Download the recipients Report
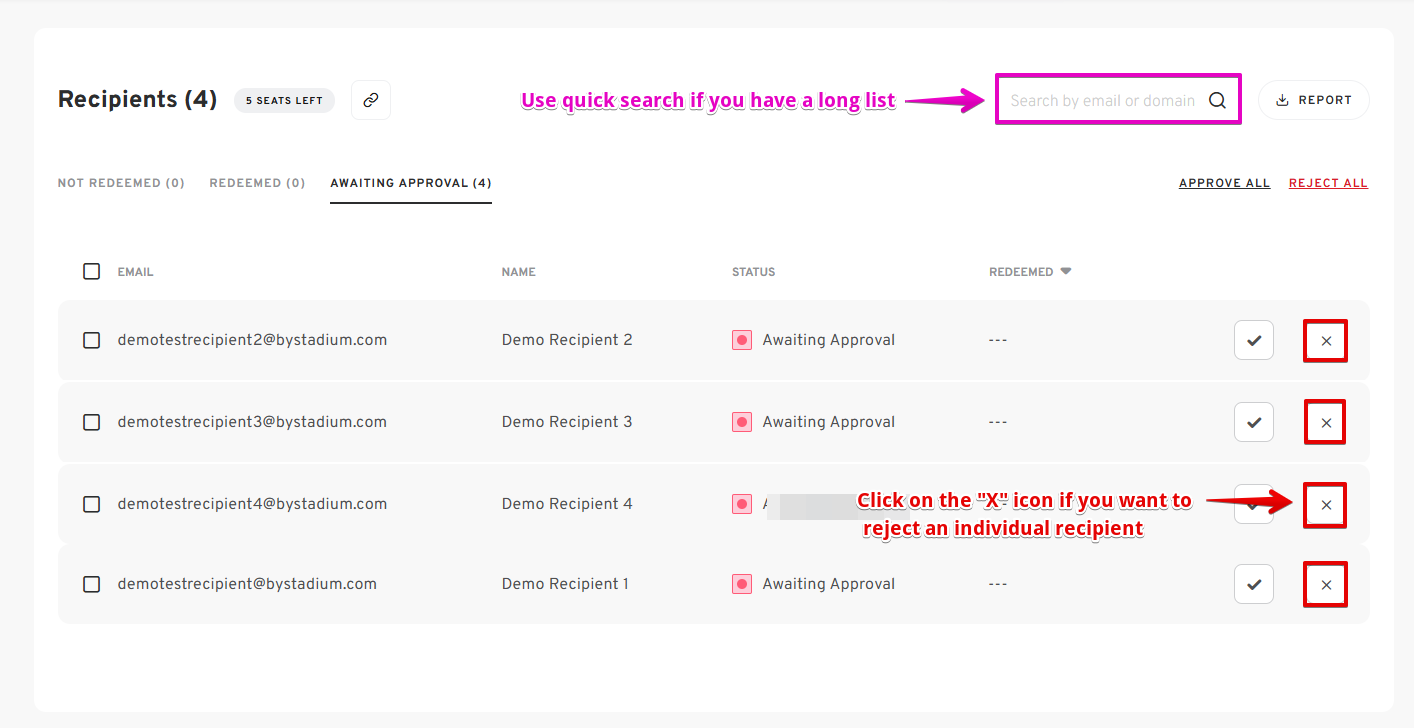The width and height of the screenshot is (1414, 728). (1314, 100)
